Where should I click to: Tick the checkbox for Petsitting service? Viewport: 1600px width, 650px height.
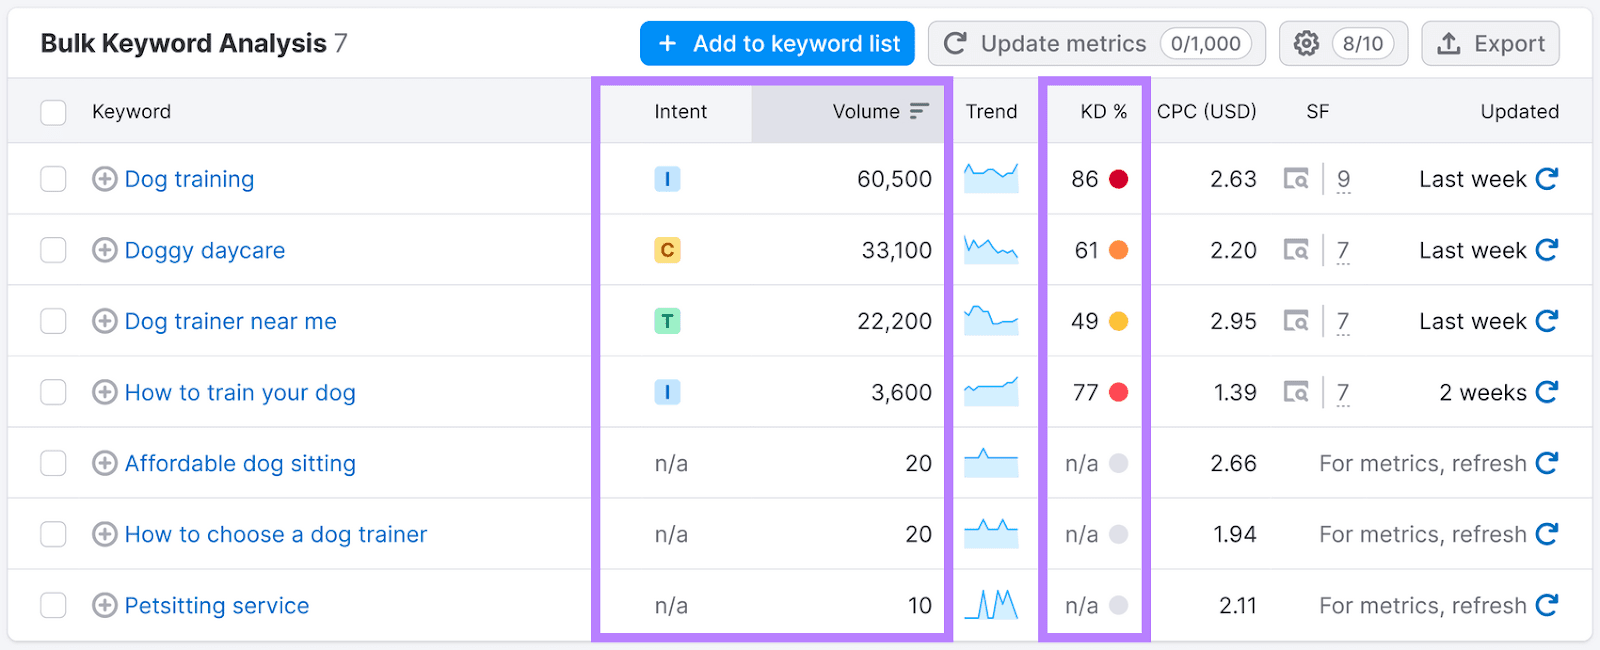(53, 605)
